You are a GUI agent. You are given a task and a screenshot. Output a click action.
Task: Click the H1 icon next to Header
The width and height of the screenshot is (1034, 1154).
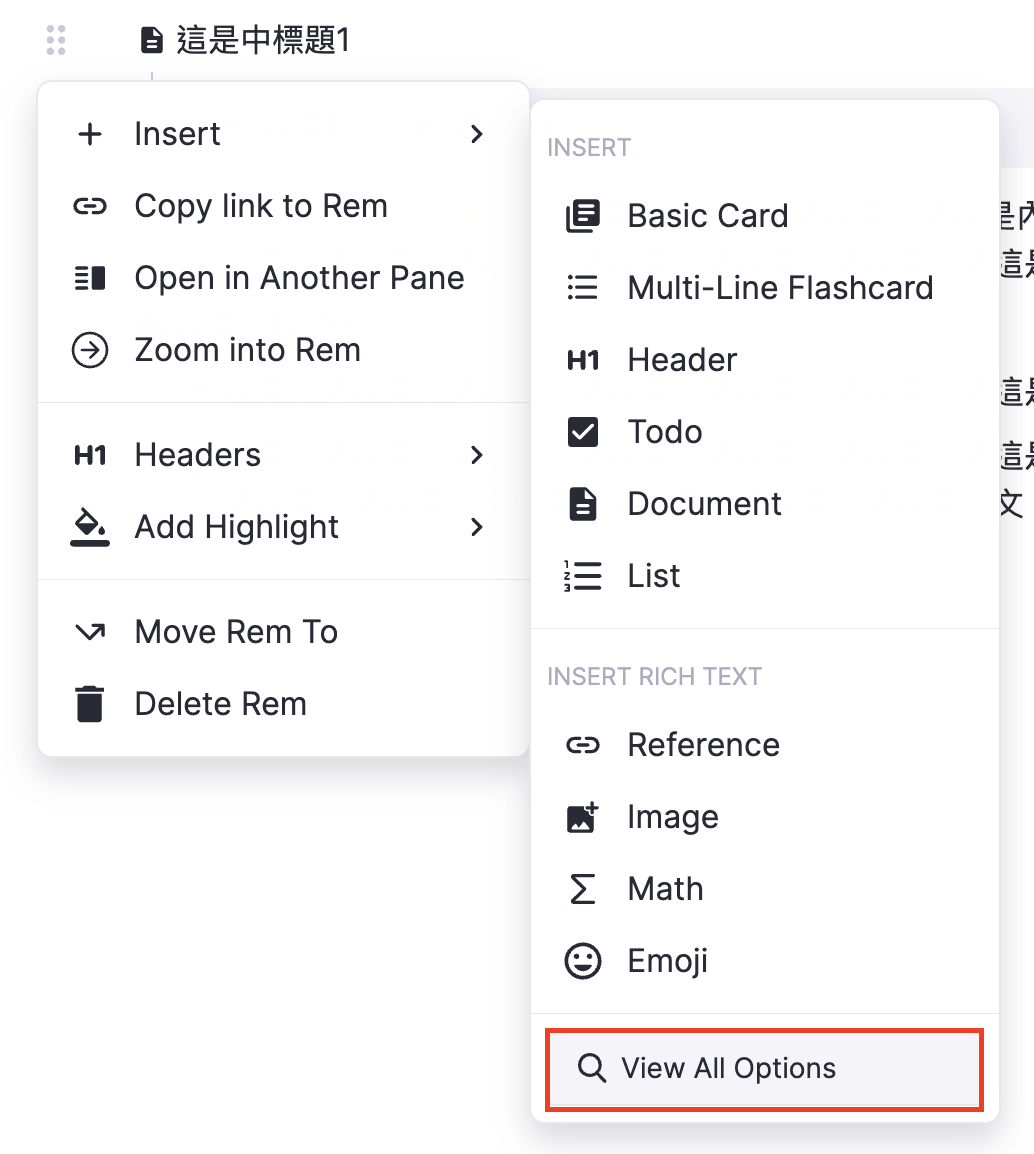(x=583, y=360)
